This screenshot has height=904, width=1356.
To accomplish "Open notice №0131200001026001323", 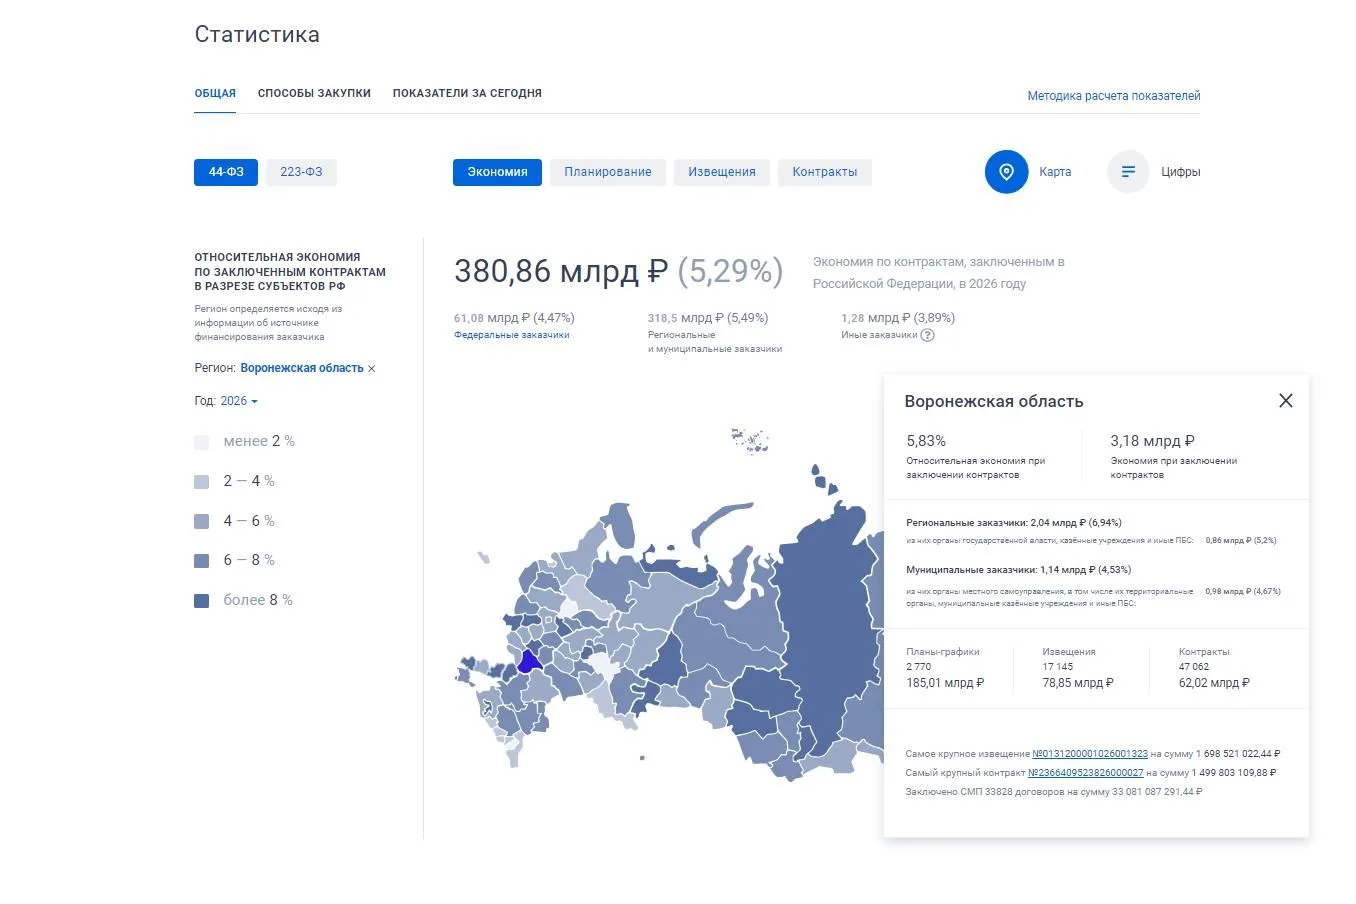I will tap(1090, 754).
